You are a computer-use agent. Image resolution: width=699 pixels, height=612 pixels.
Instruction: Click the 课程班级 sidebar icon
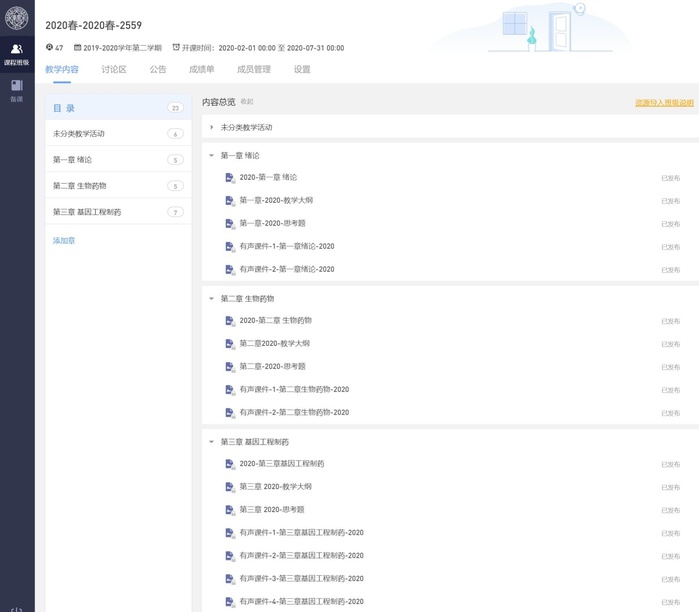pyautogui.click(x=17, y=54)
